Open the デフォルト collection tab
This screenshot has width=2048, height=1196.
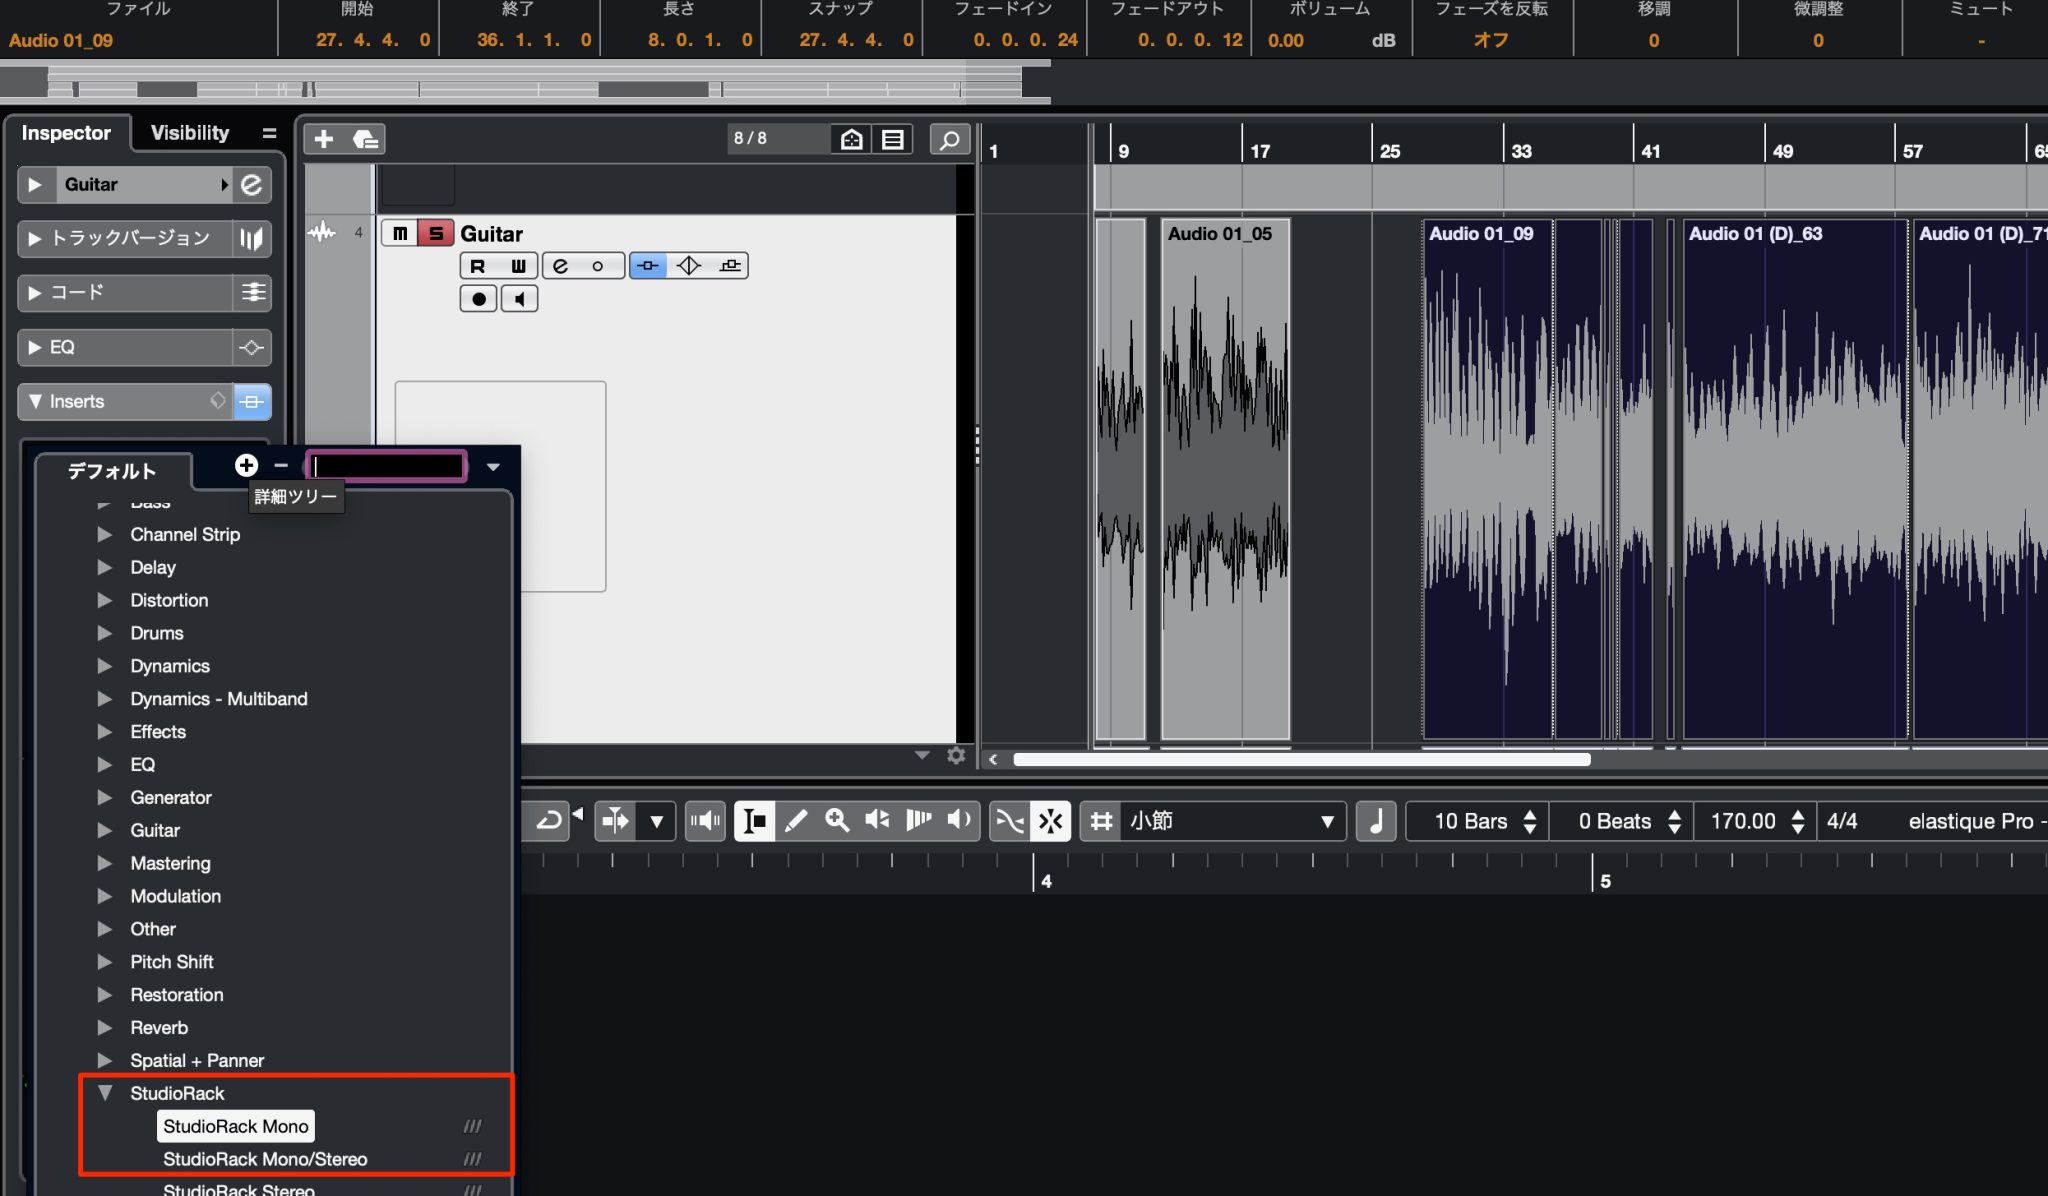pyautogui.click(x=111, y=471)
